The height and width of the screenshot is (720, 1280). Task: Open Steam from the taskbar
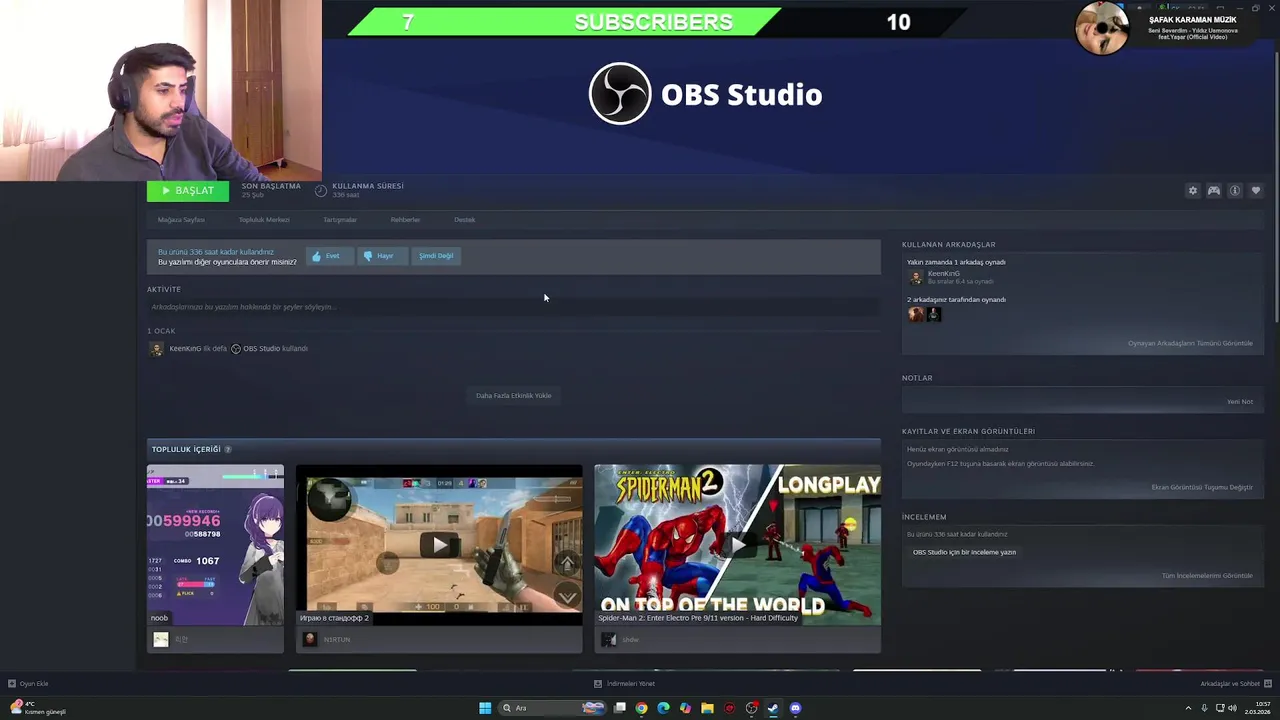pyautogui.click(x=773, y=708)
